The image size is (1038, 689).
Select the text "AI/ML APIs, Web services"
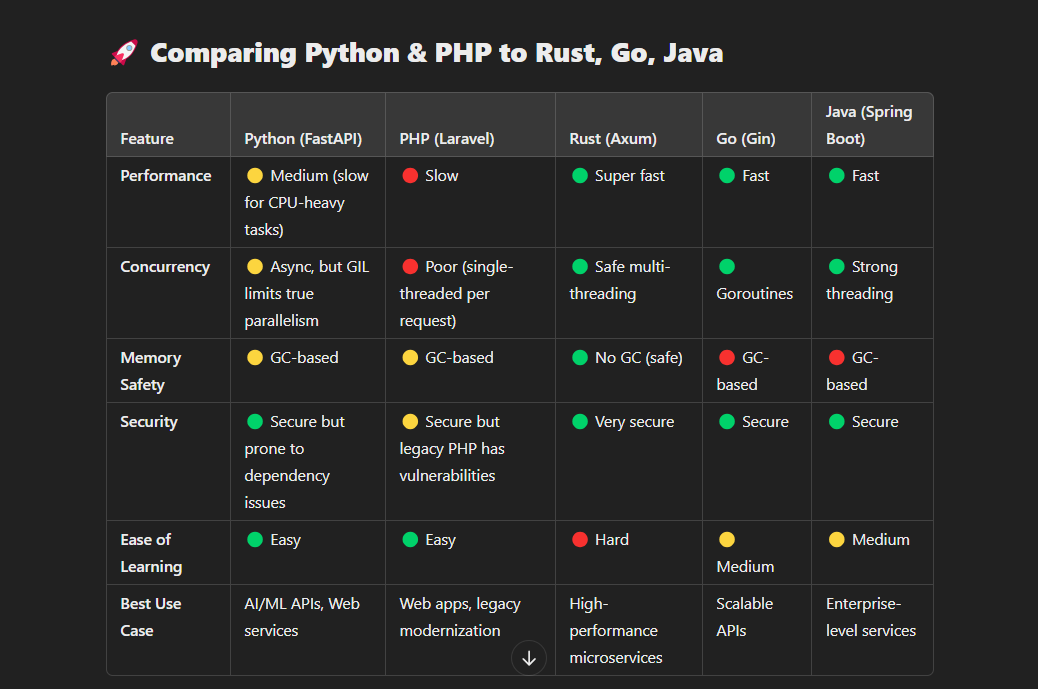[x=302, y=617]
